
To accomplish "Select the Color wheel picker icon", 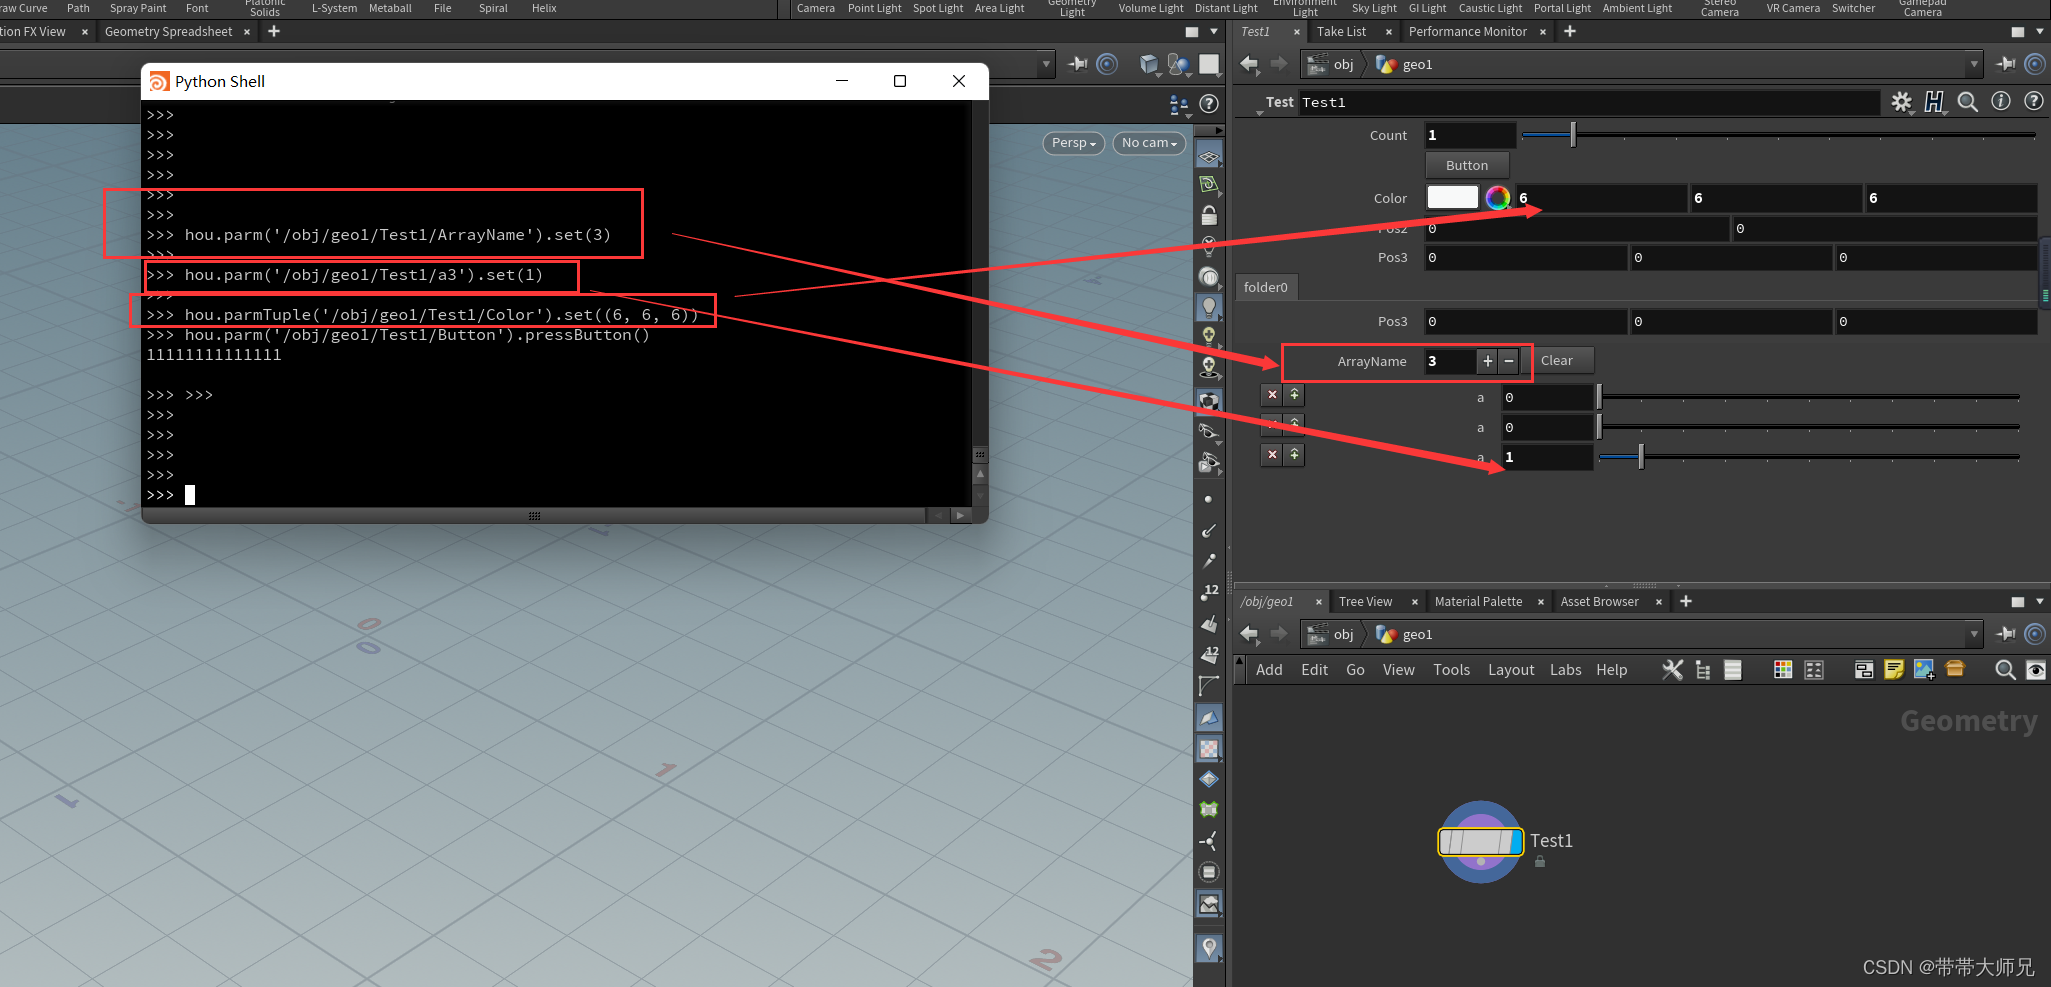I will pyautogui.click(x=1498, y=198).
